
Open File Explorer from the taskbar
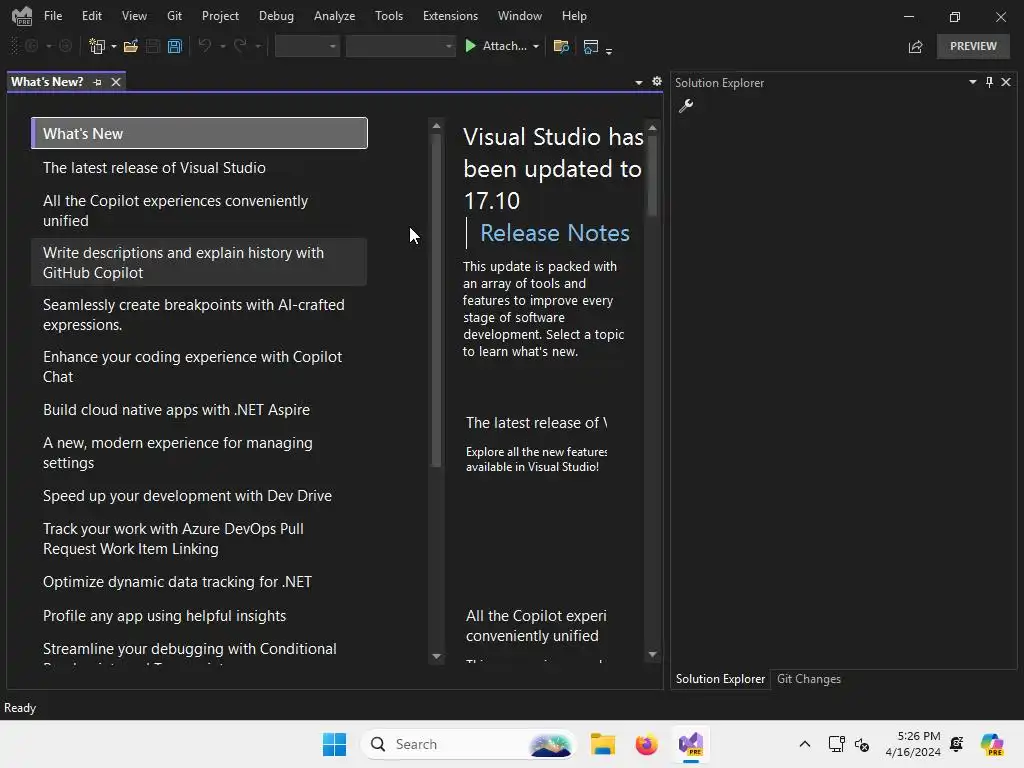click(x=603, y=744)
